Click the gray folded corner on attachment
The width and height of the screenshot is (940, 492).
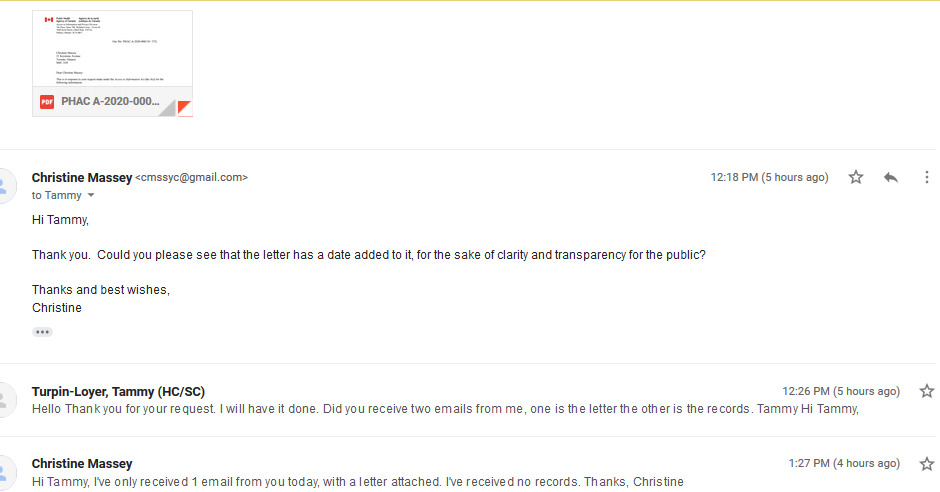point(168,108)
